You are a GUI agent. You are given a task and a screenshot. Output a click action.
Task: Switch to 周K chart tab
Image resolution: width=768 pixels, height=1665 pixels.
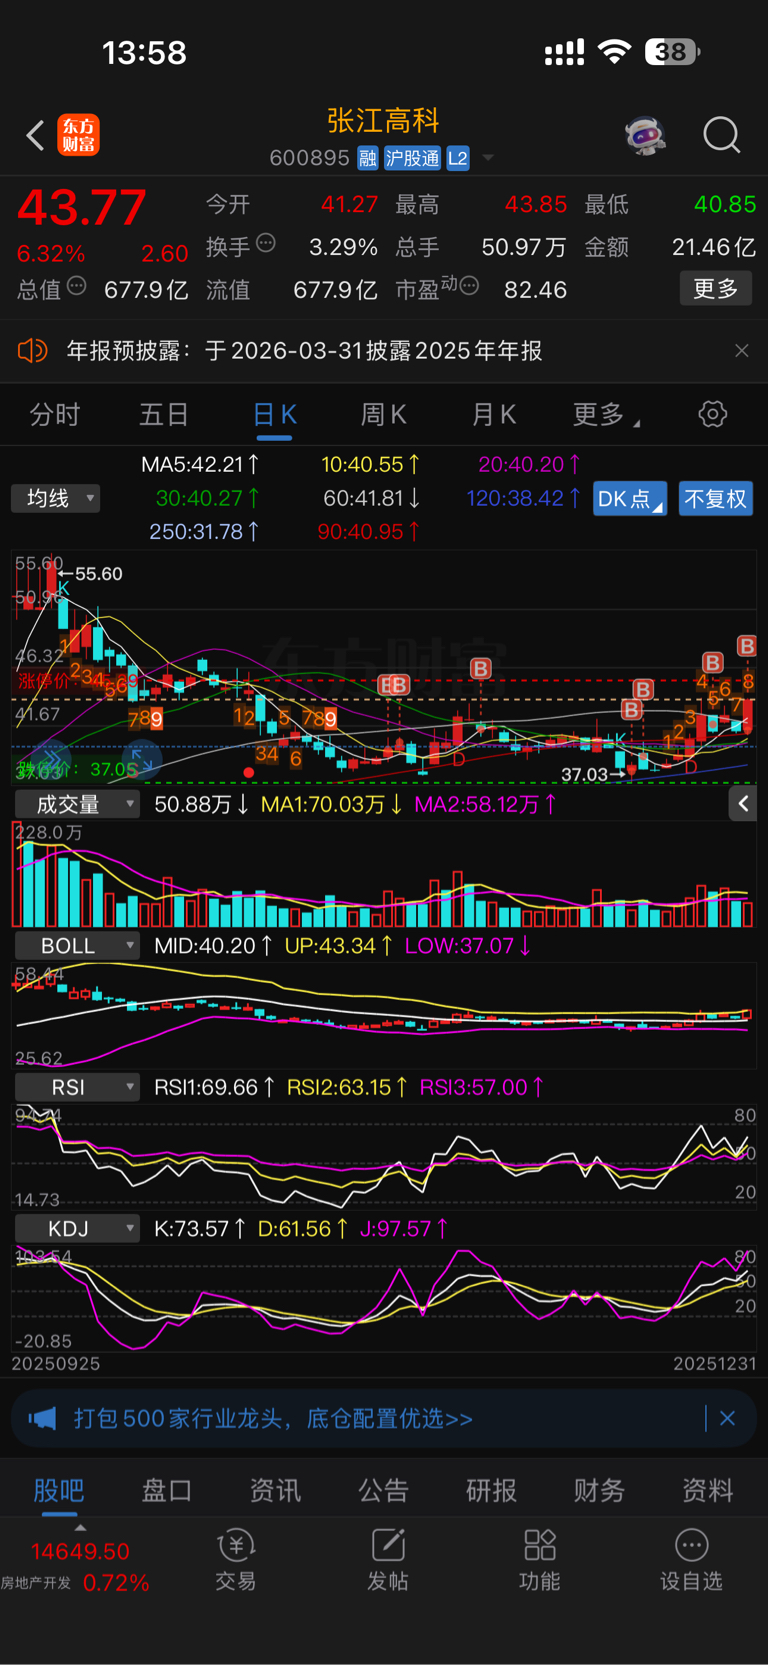pos(384,414)
